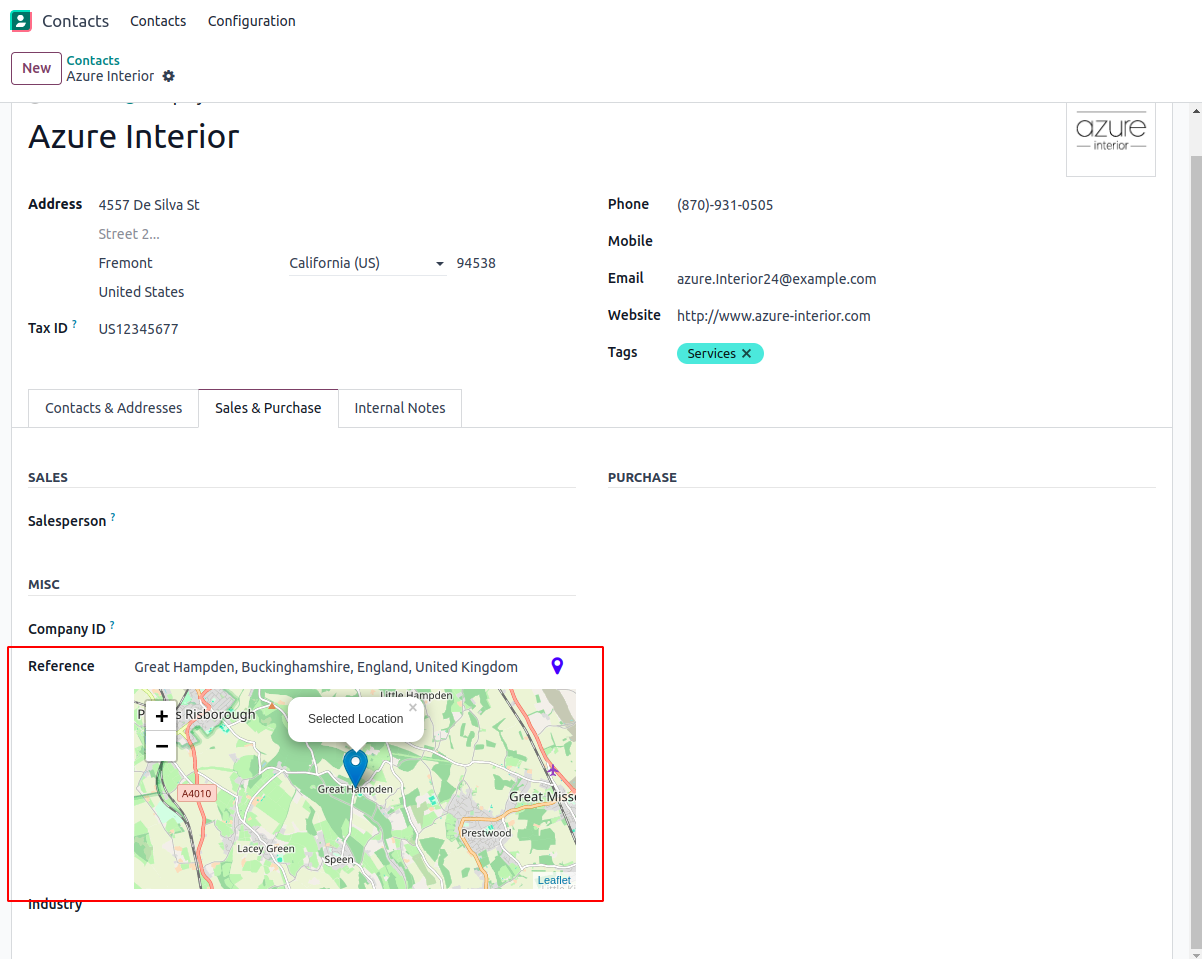Close the Selected Location popup
Screen dimensions: 1202x959
[x=412, y=708]
